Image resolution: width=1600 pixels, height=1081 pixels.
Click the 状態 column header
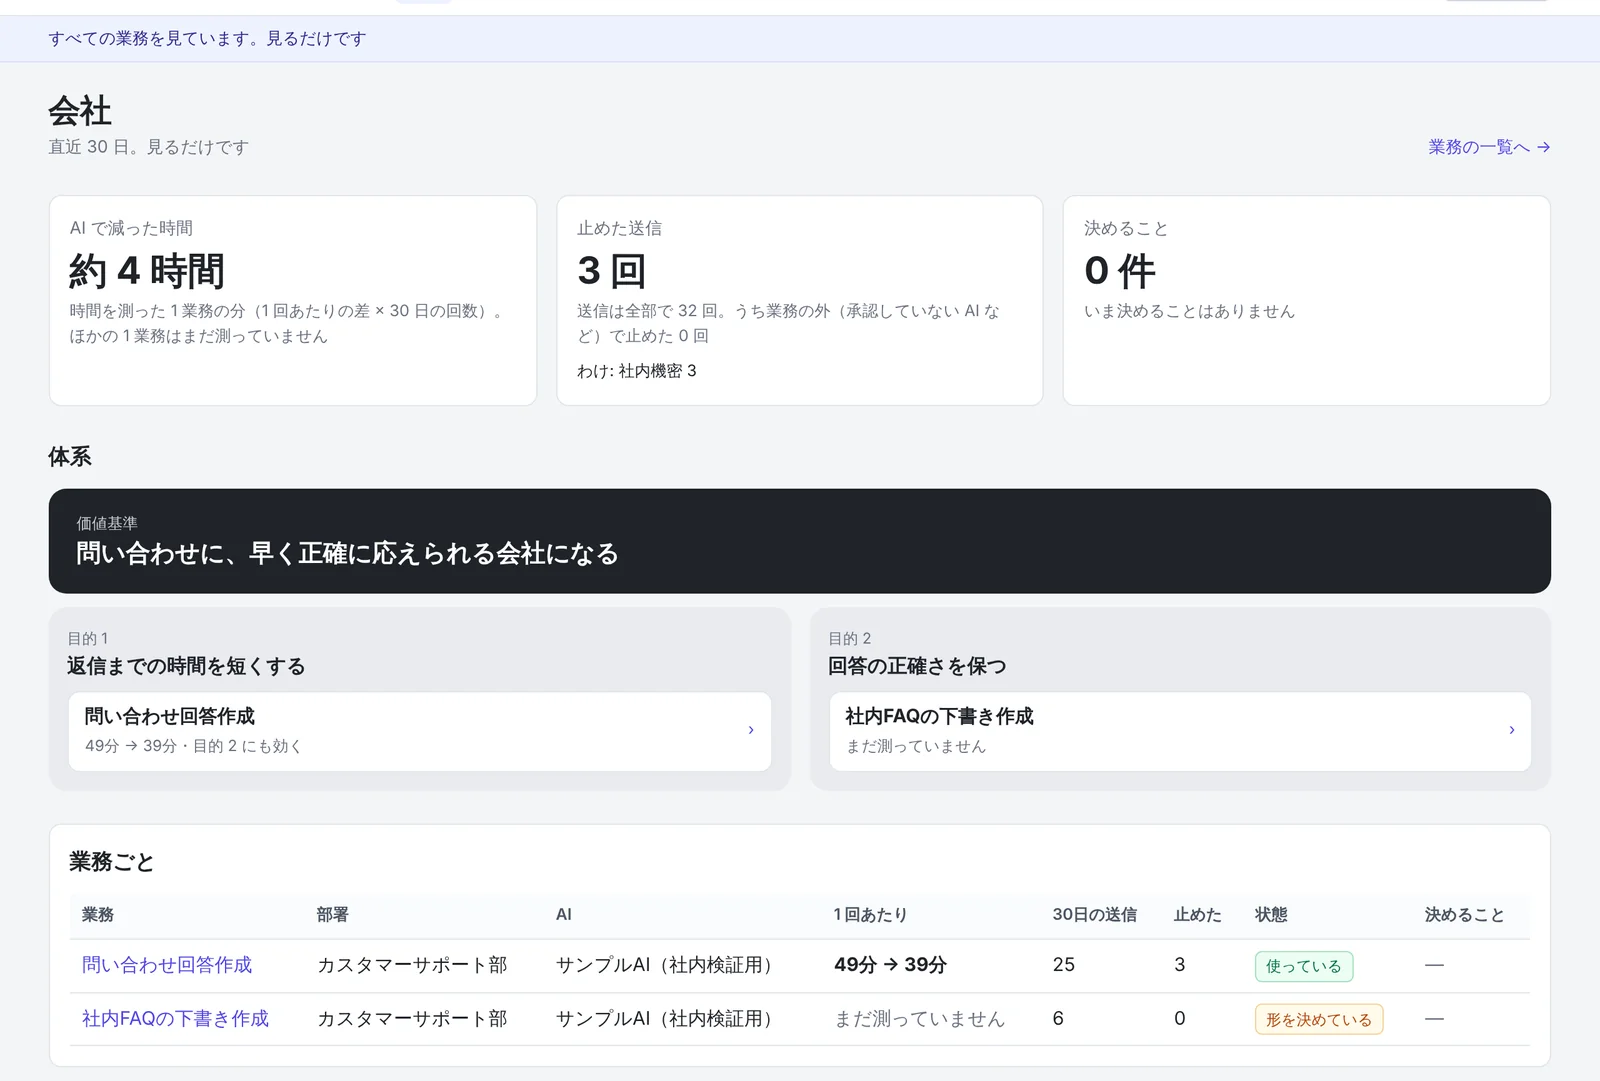click(x=1271, y=915)
